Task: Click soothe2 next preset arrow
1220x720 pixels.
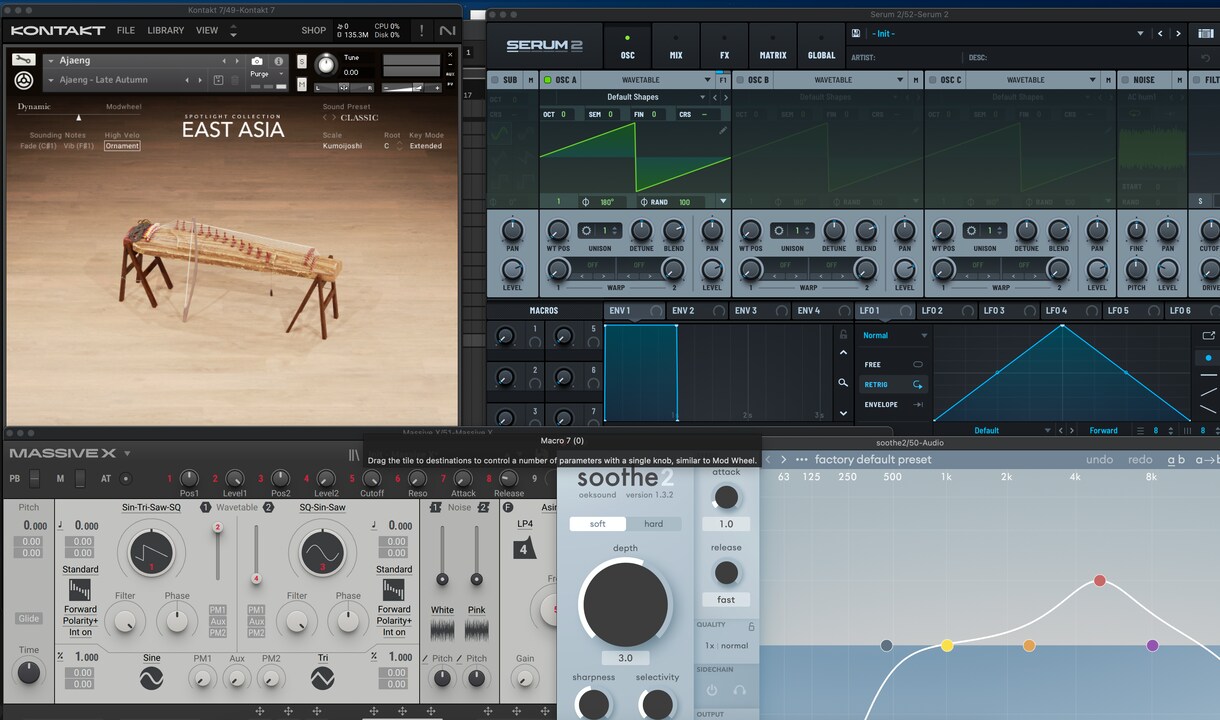Action: (784, 460)
